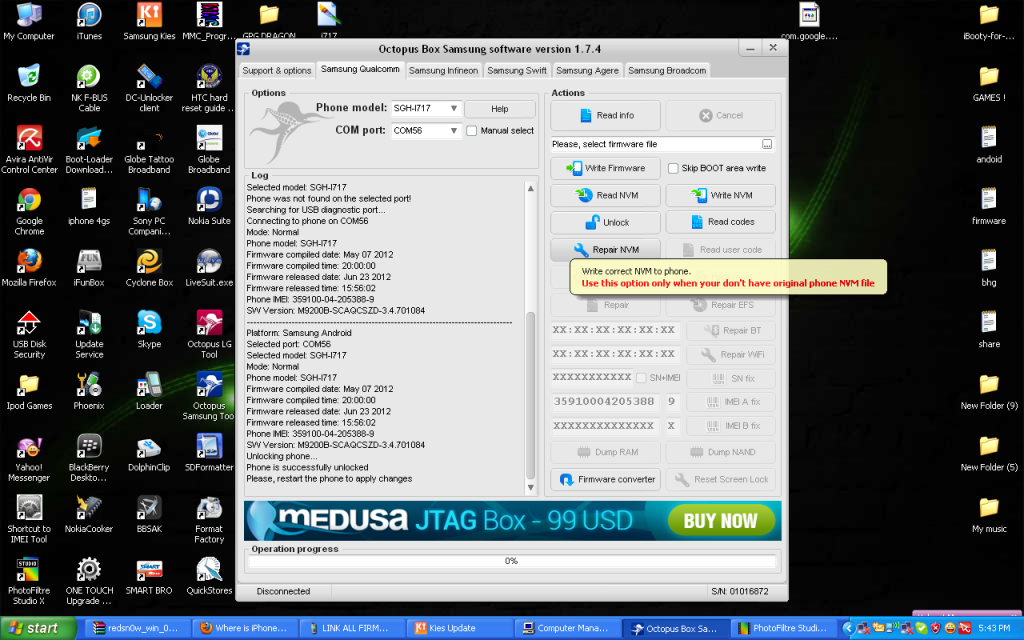Click the Write NVM button
The image size is (1024, 640).
pos(720,195)
